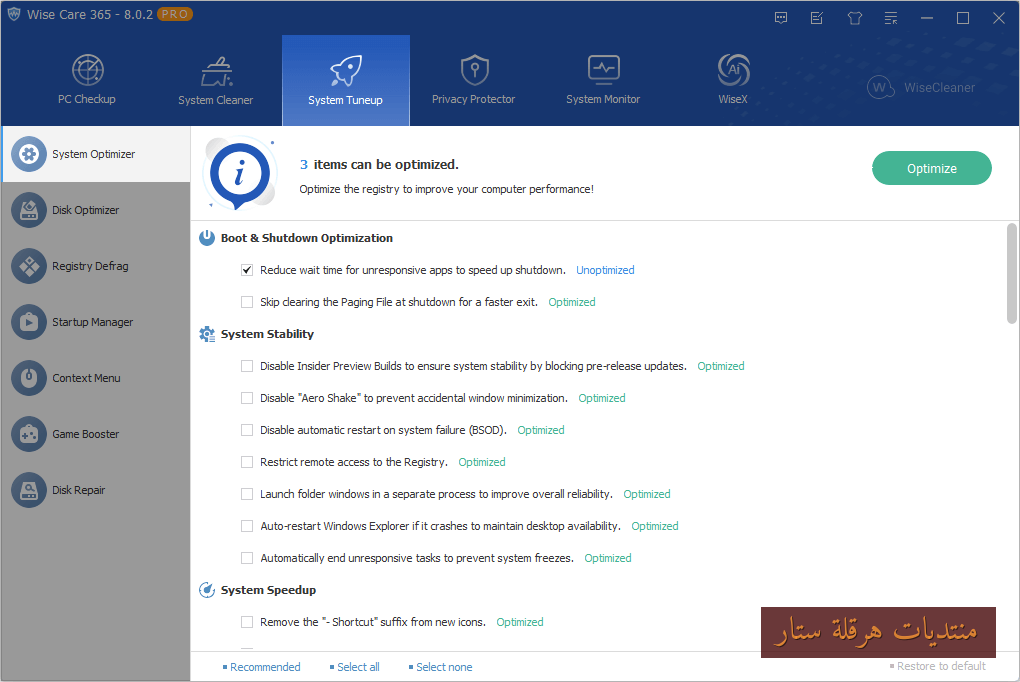Click the System Stability heading
The width and height of the screenshot is (1020, 682).
(267, 334)
